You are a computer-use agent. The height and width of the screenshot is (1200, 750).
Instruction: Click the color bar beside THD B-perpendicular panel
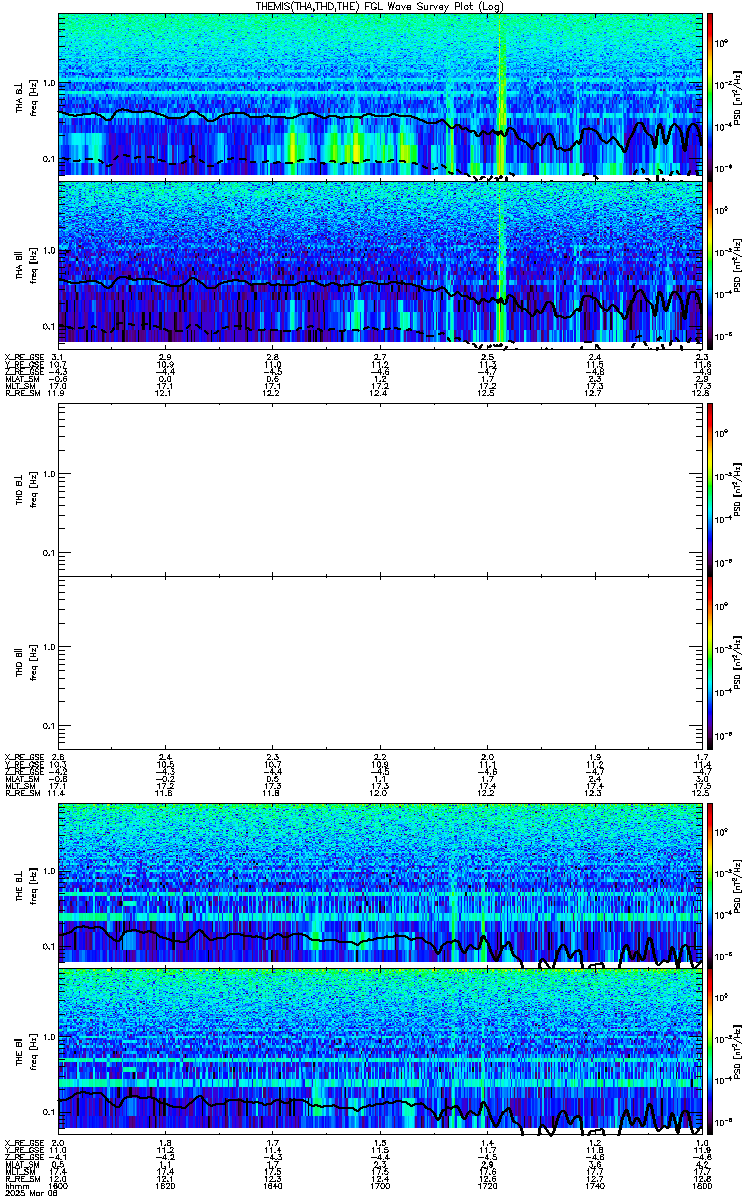[x=711, y=490]
